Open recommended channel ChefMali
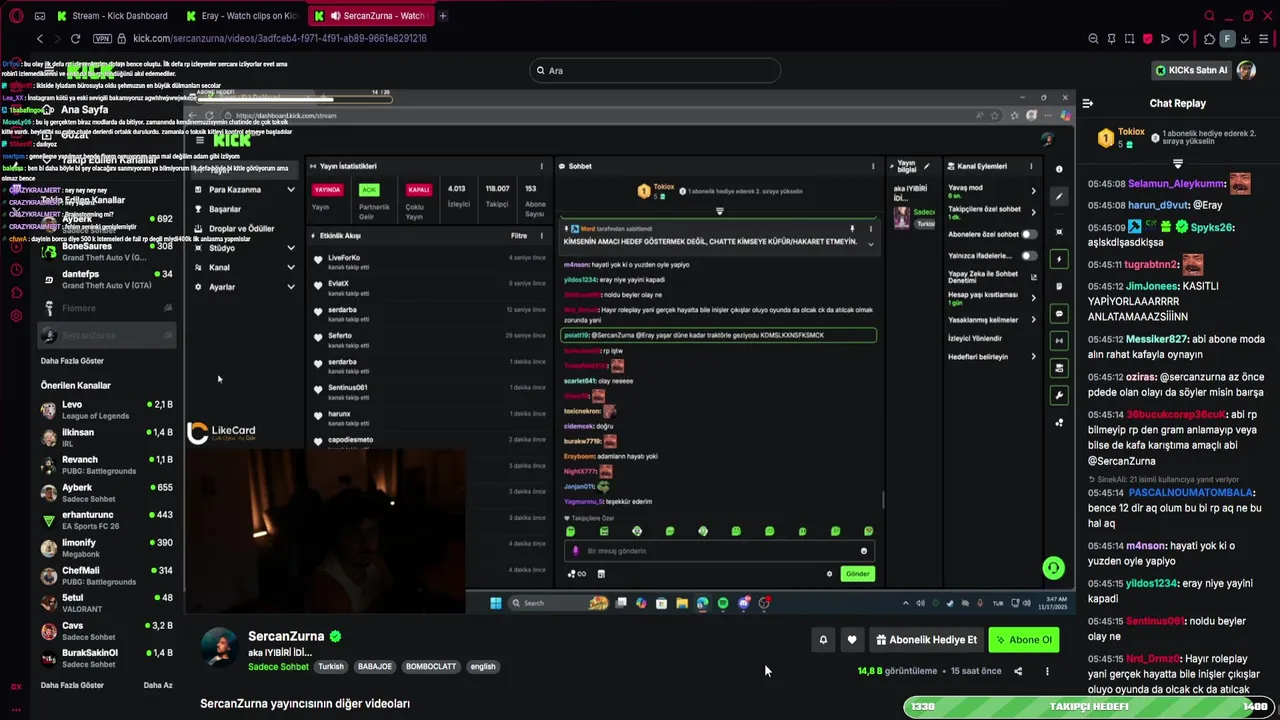 coord(107,575)
